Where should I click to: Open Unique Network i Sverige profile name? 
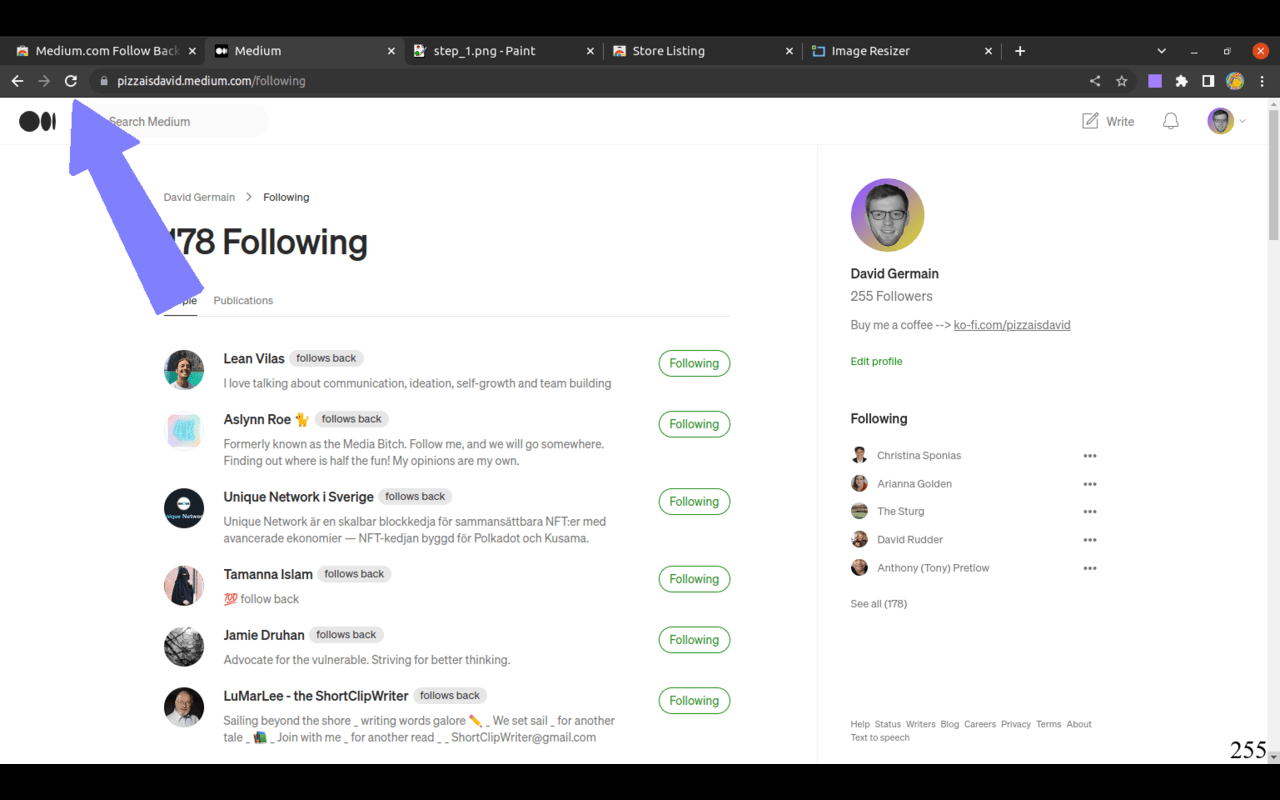pyautogui.click(x=299, y=497)
